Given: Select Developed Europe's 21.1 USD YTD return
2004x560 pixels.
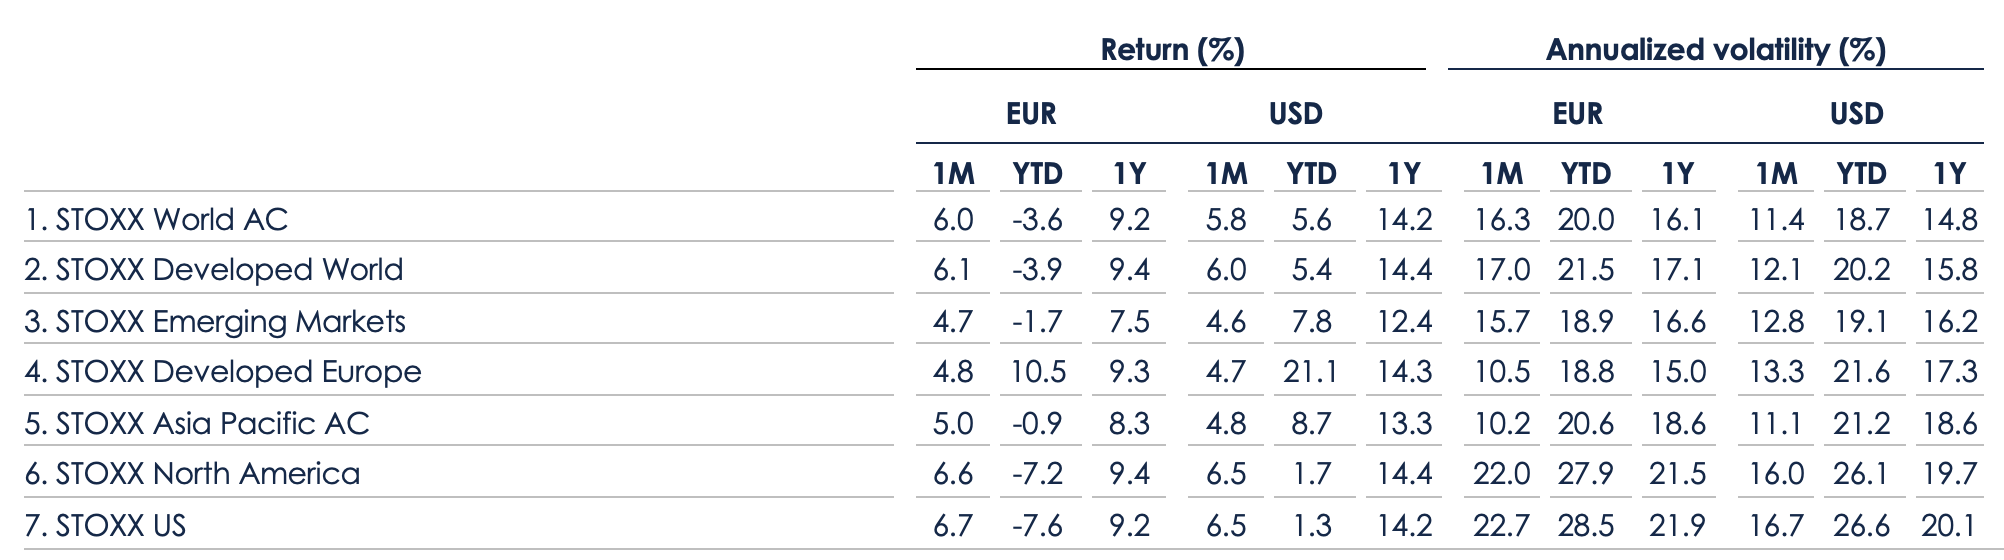Looking at the screenshot, I should (1310, 372).
